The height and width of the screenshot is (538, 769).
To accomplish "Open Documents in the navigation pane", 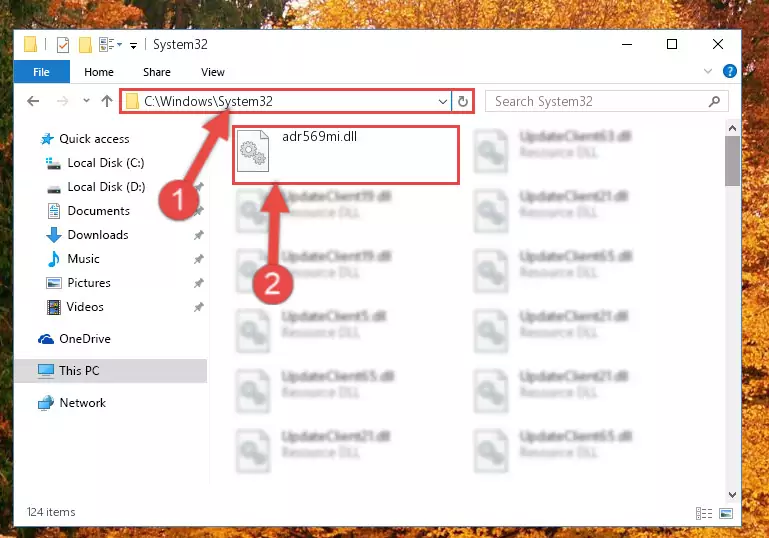I will [99, 211].
